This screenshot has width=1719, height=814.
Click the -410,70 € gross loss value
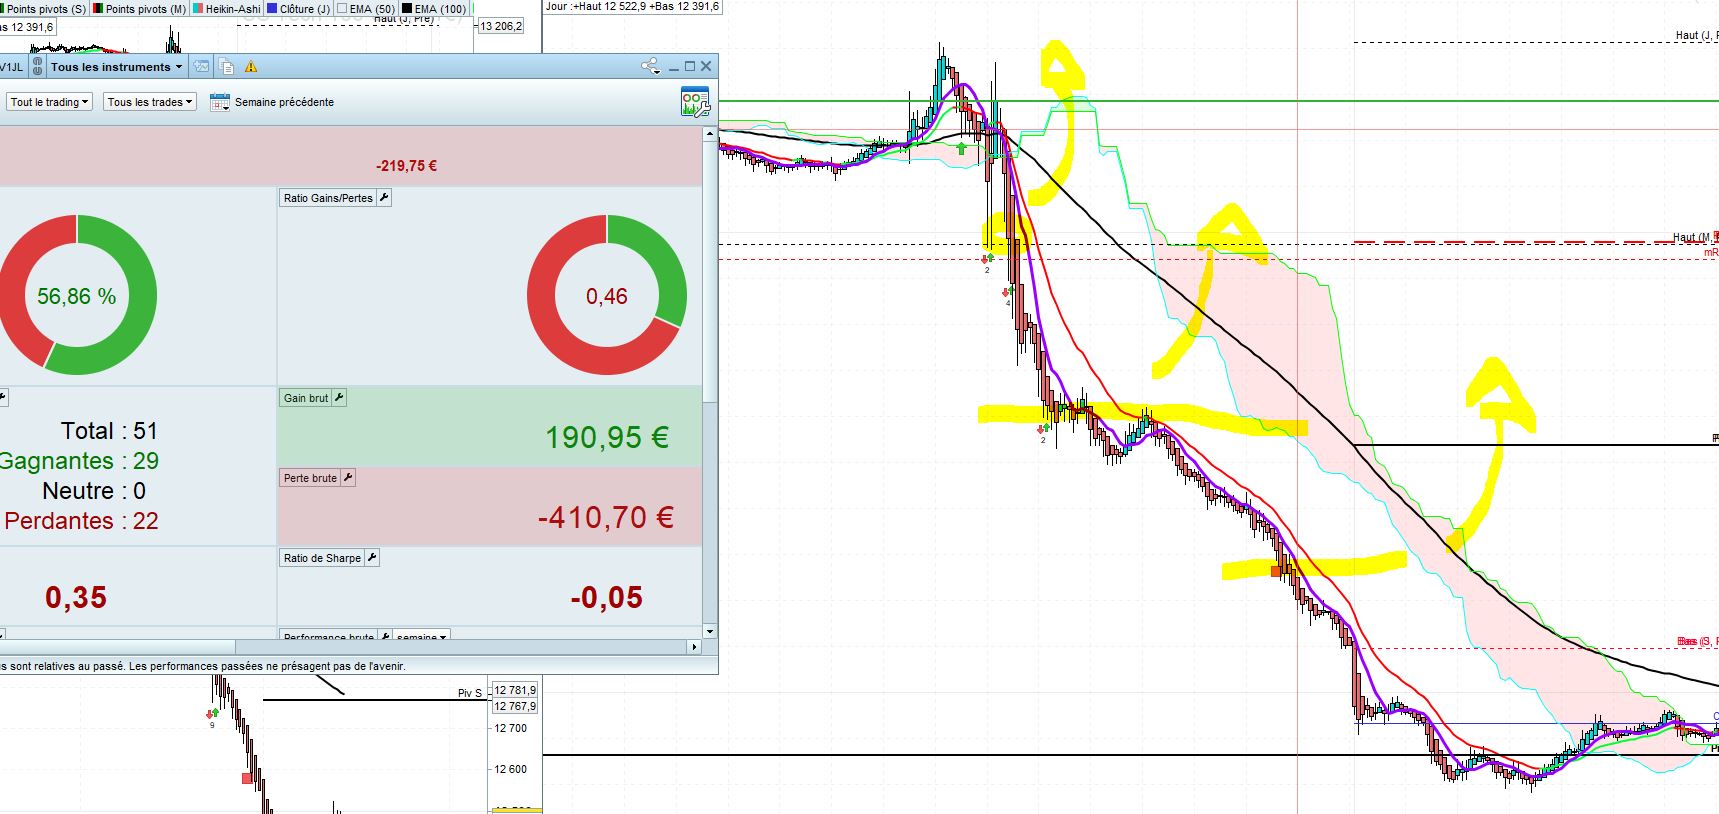tap(606, 517)
